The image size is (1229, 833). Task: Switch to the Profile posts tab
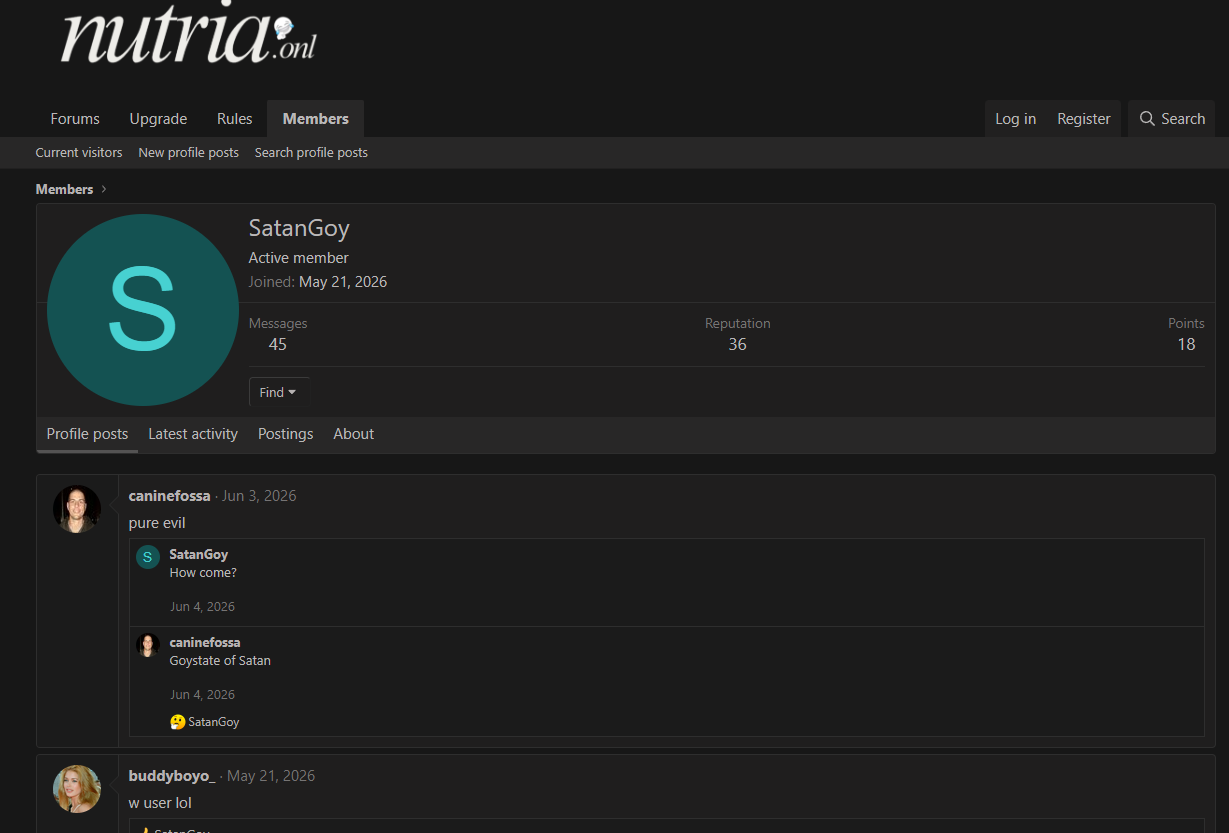click(x=88, y=434)
